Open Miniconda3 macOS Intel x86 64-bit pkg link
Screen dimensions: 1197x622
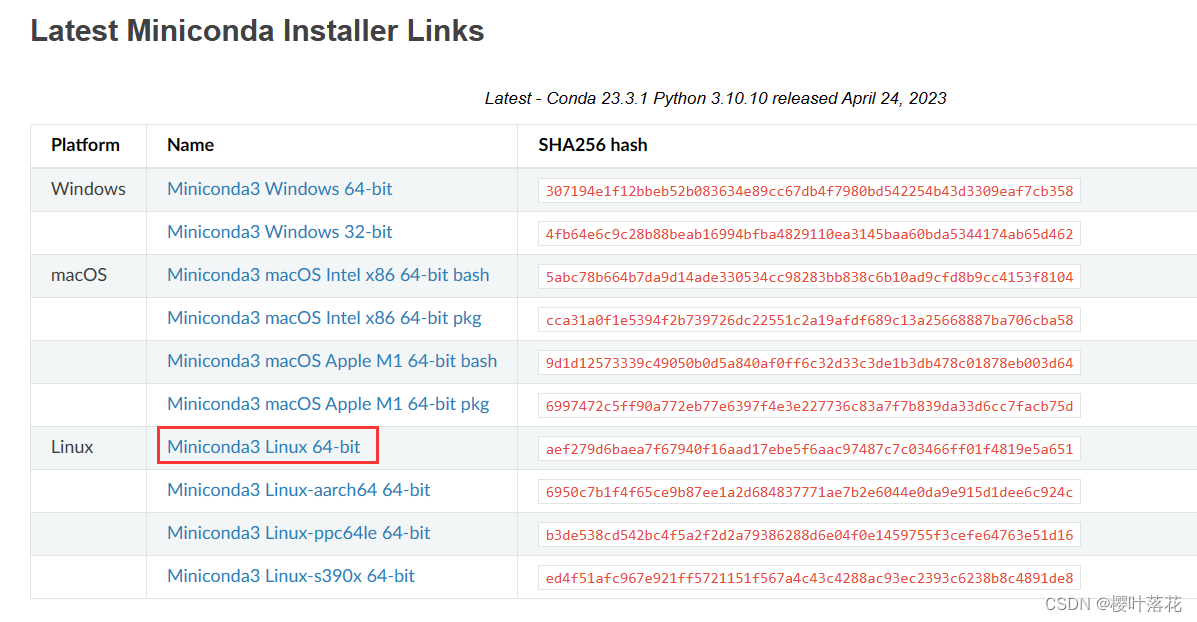(x=324, y=317)
